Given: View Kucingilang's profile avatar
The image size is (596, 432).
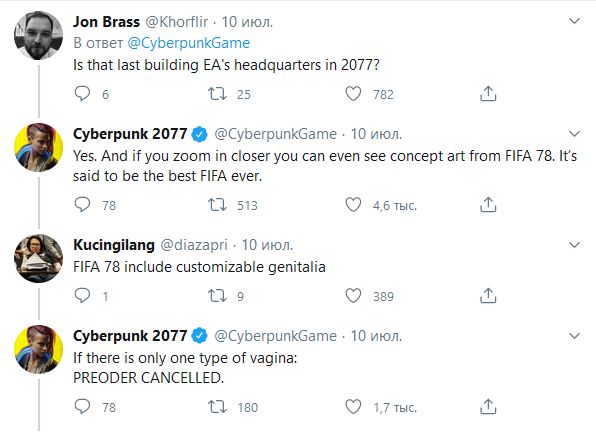Looking at the screenshot, I should [x=38, y=258].
